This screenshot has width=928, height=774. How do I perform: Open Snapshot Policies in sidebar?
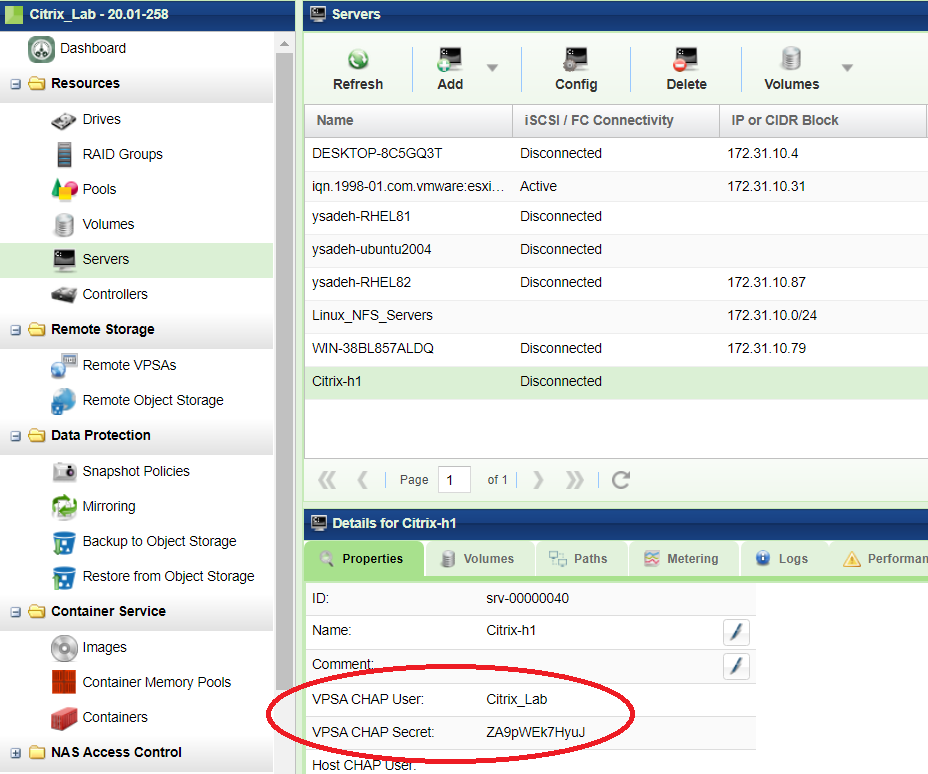pyautogui.click(x=136, y=472)
